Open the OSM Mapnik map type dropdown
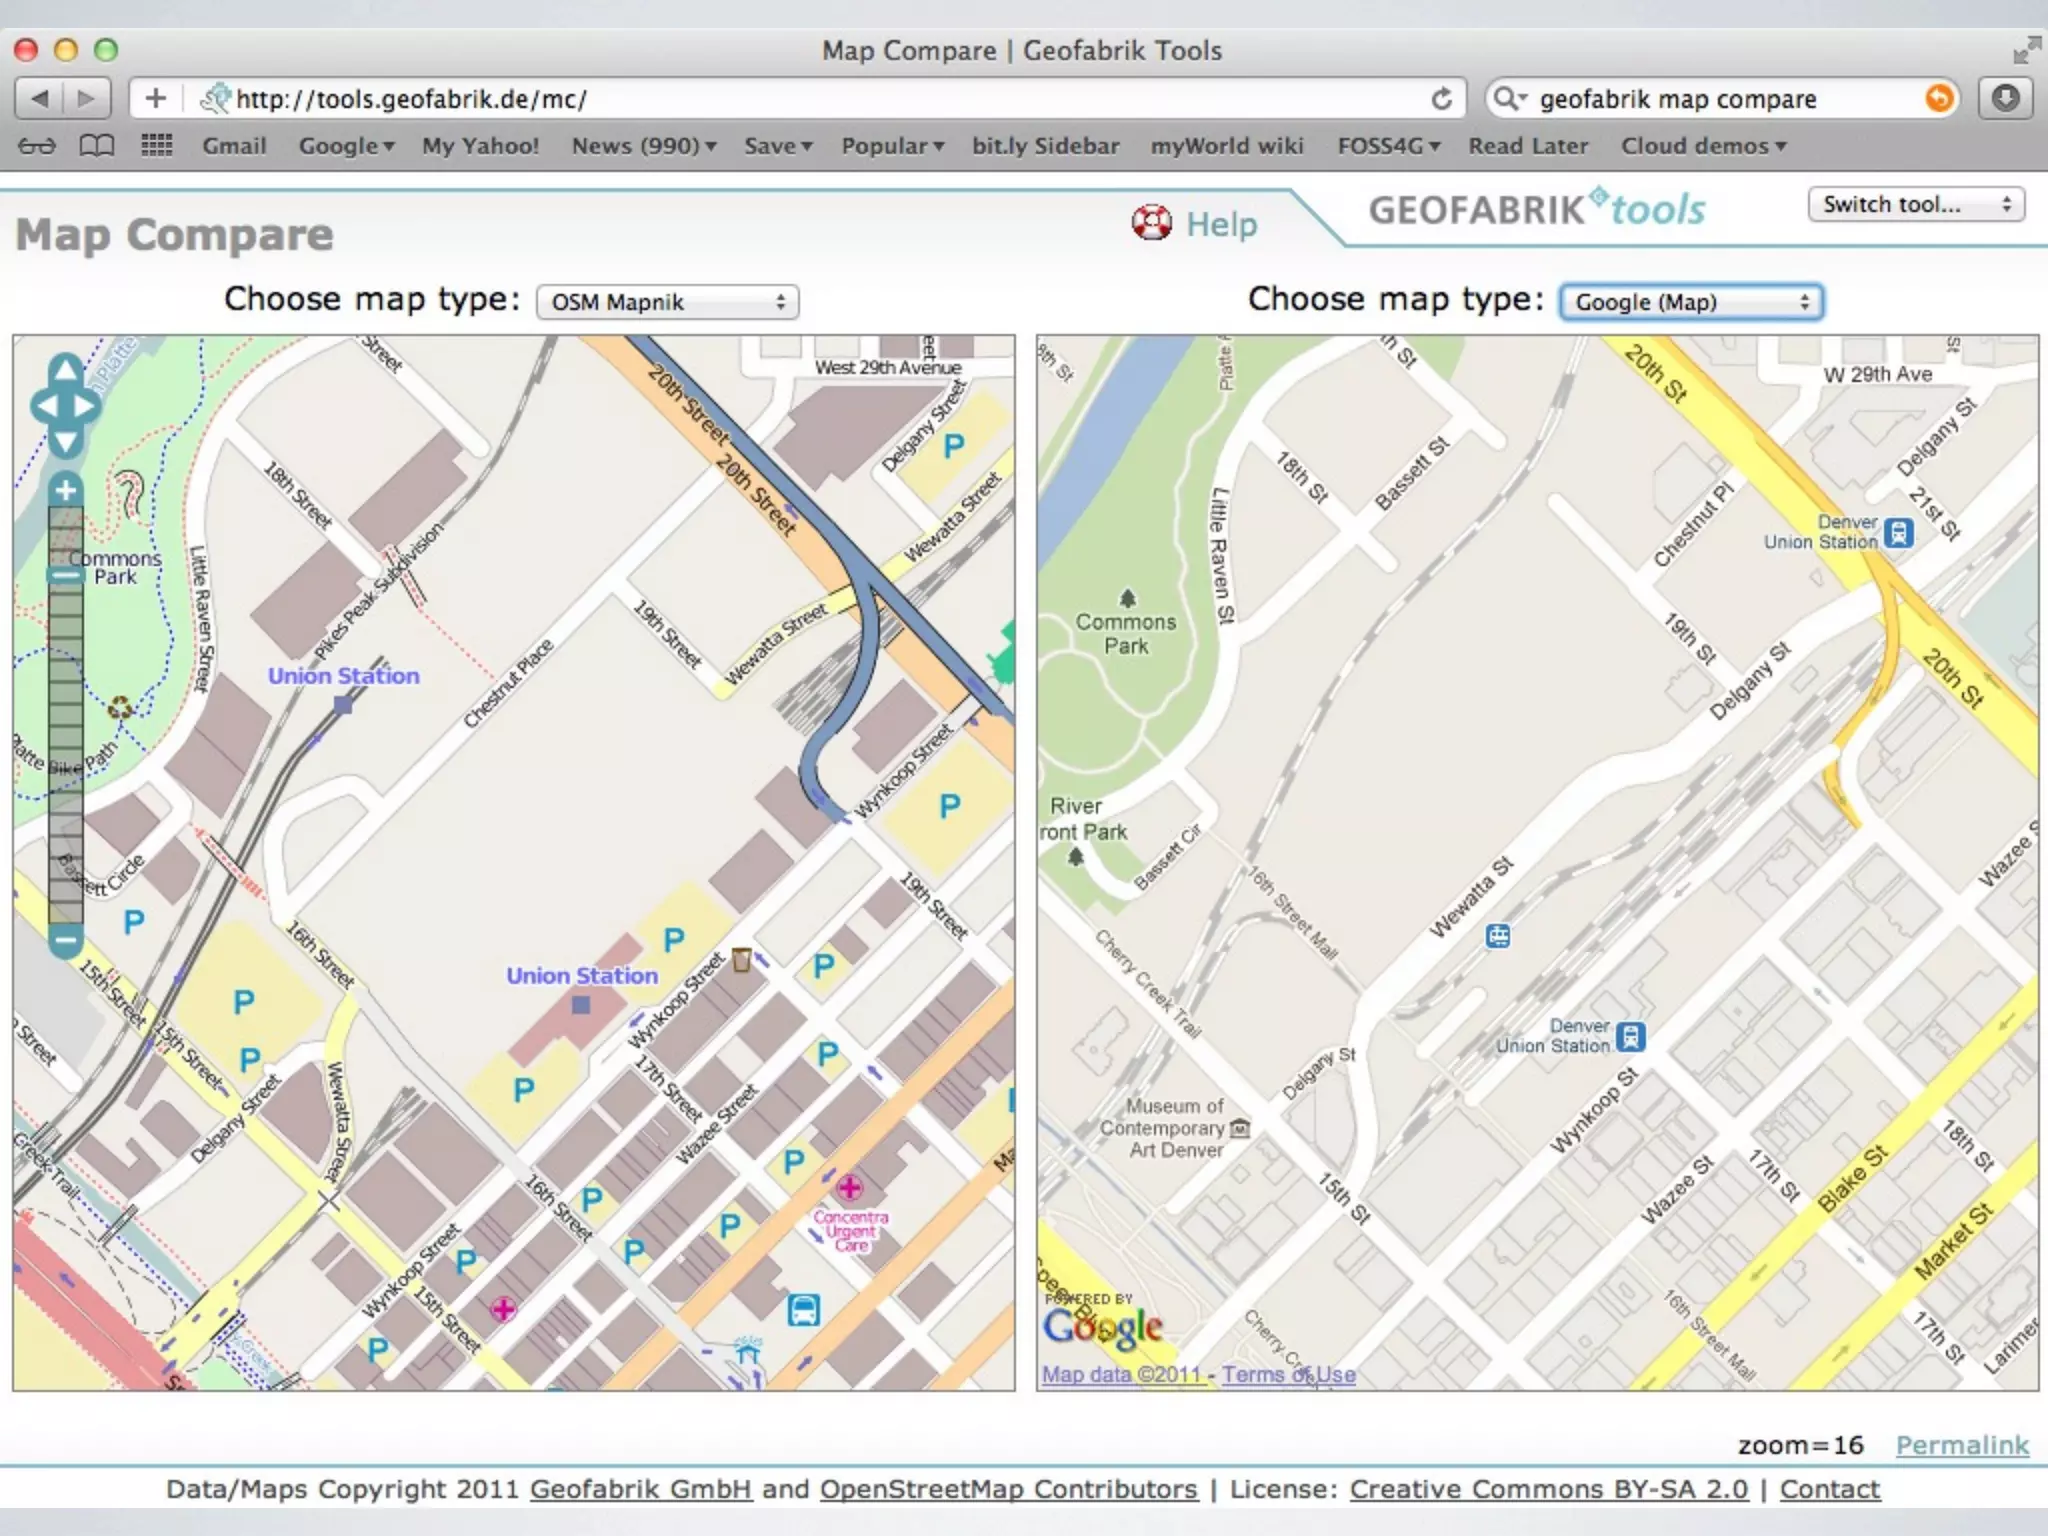 [667, 302]
